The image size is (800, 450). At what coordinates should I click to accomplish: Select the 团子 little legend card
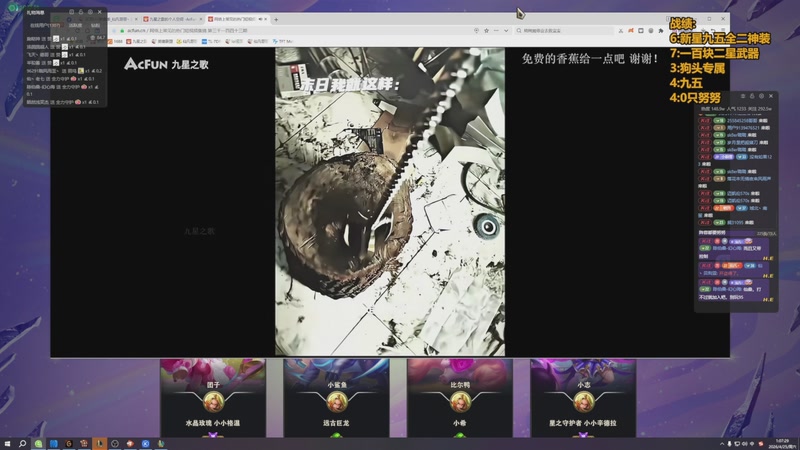213,397
